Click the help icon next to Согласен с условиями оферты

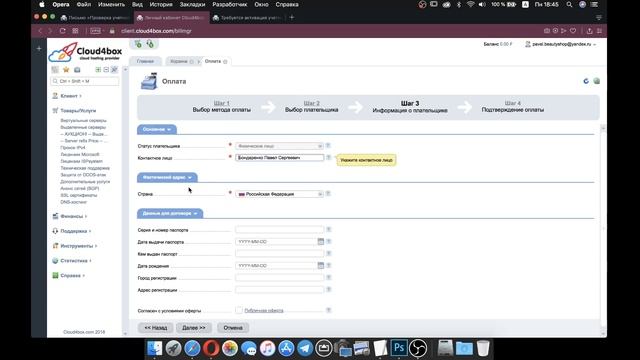point(329,310)
